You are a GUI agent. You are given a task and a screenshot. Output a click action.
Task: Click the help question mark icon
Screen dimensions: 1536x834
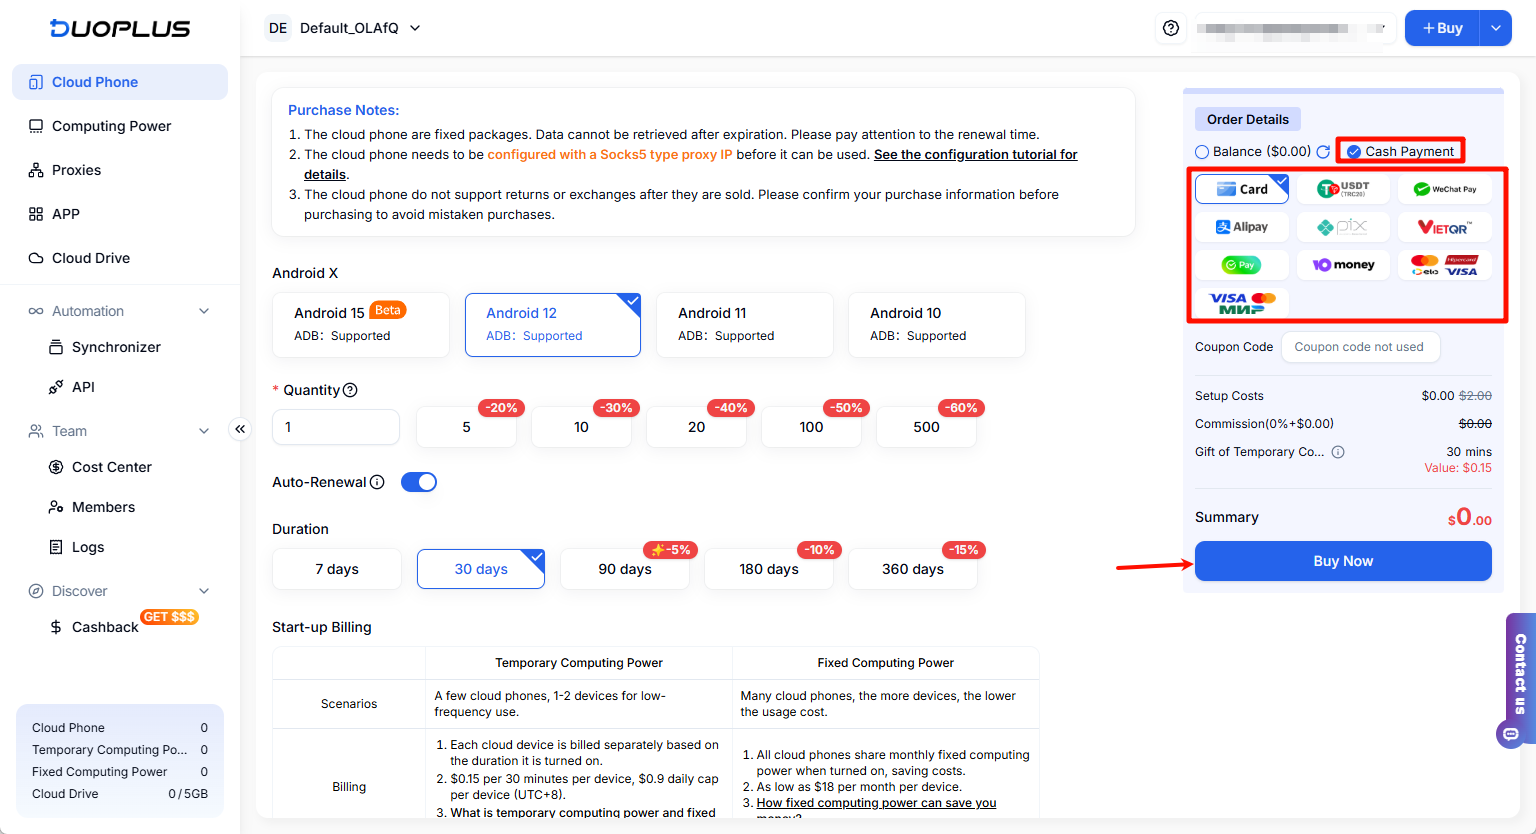click(1171, 28)
